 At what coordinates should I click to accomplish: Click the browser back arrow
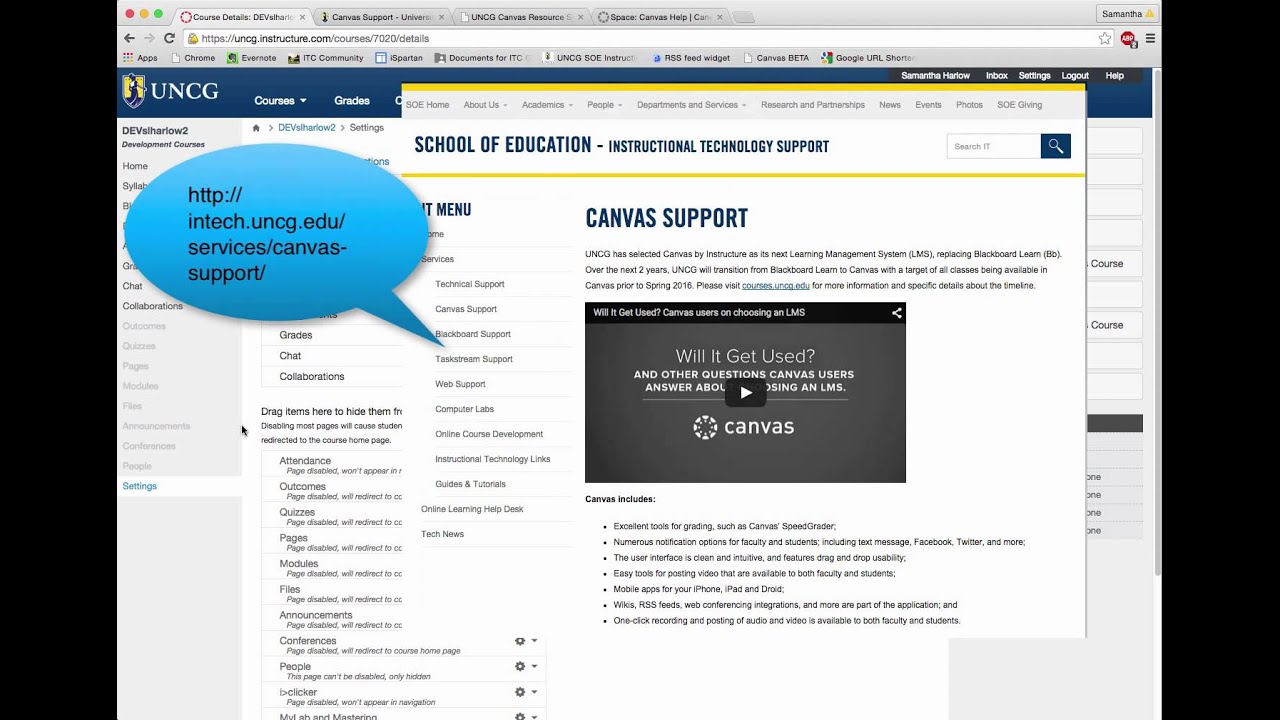click(x=129, y=38)
